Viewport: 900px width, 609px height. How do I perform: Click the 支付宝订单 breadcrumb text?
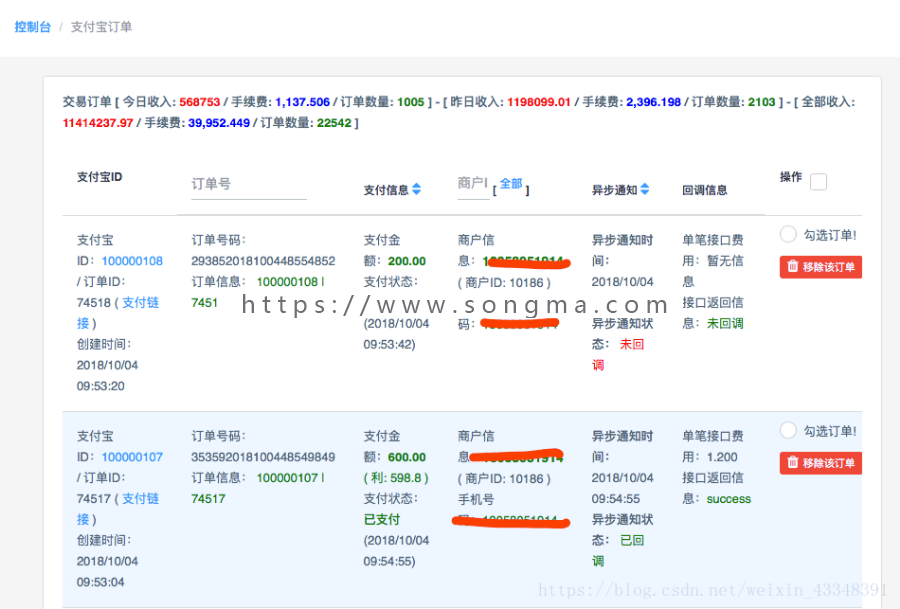tap(101, 27)
